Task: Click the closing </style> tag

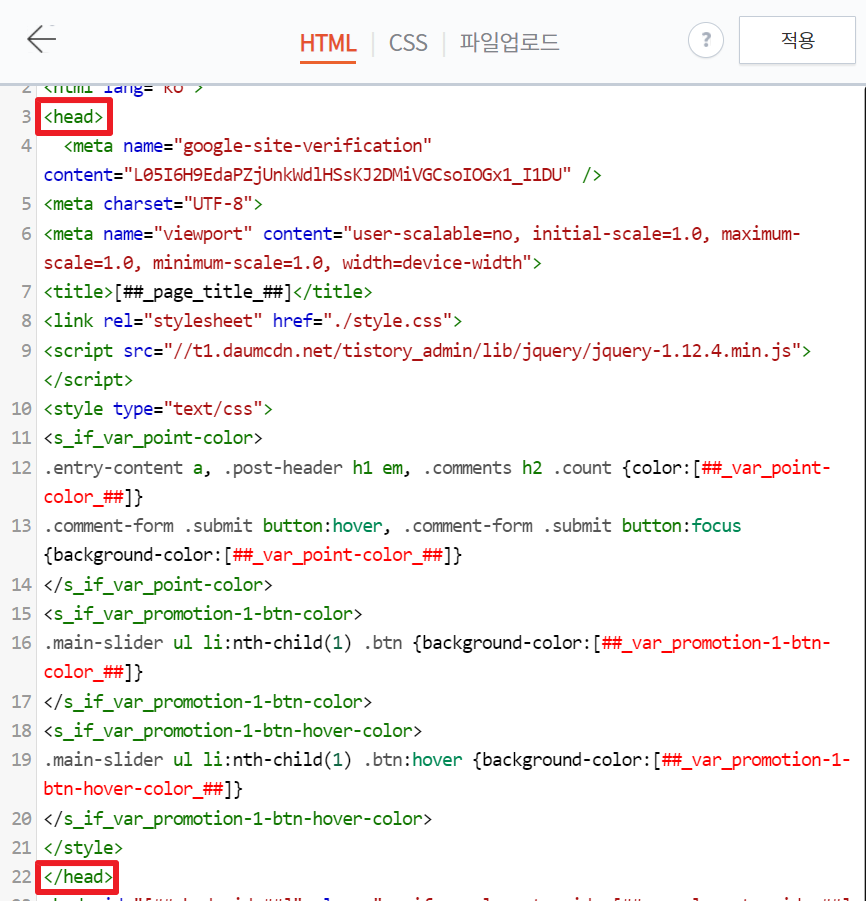Action: [x=83, y=848]
